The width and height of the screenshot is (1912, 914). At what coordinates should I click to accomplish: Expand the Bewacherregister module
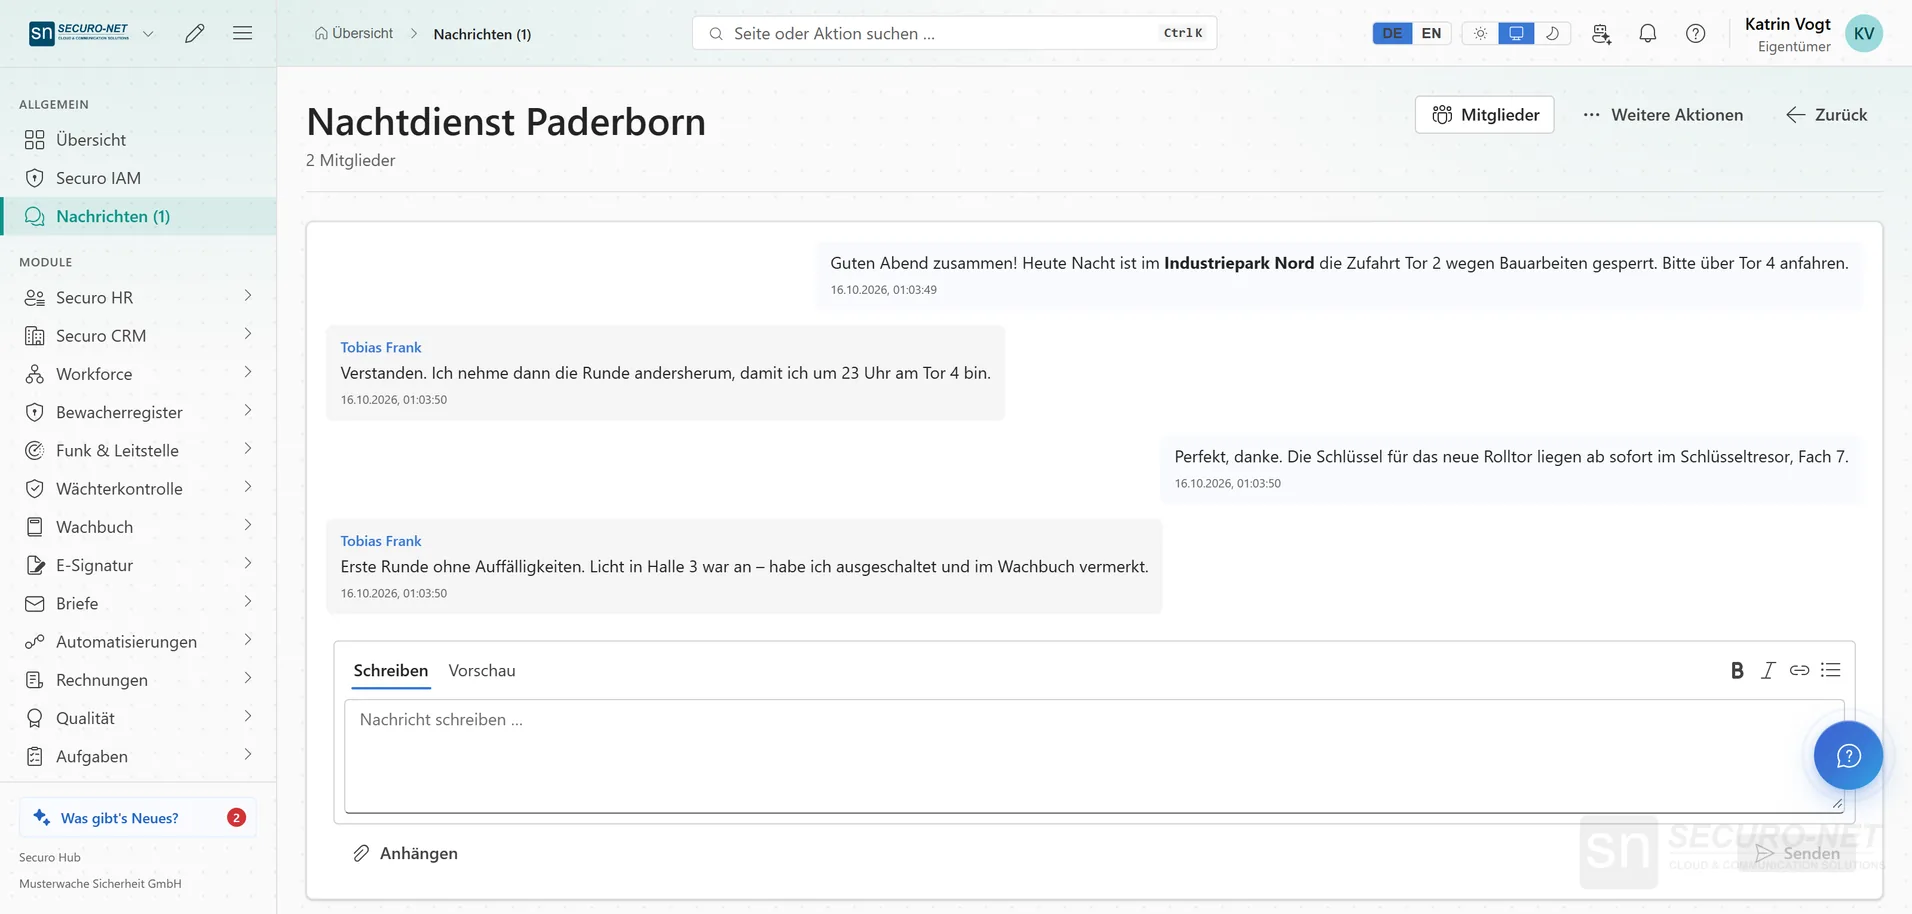pos(138,412)
